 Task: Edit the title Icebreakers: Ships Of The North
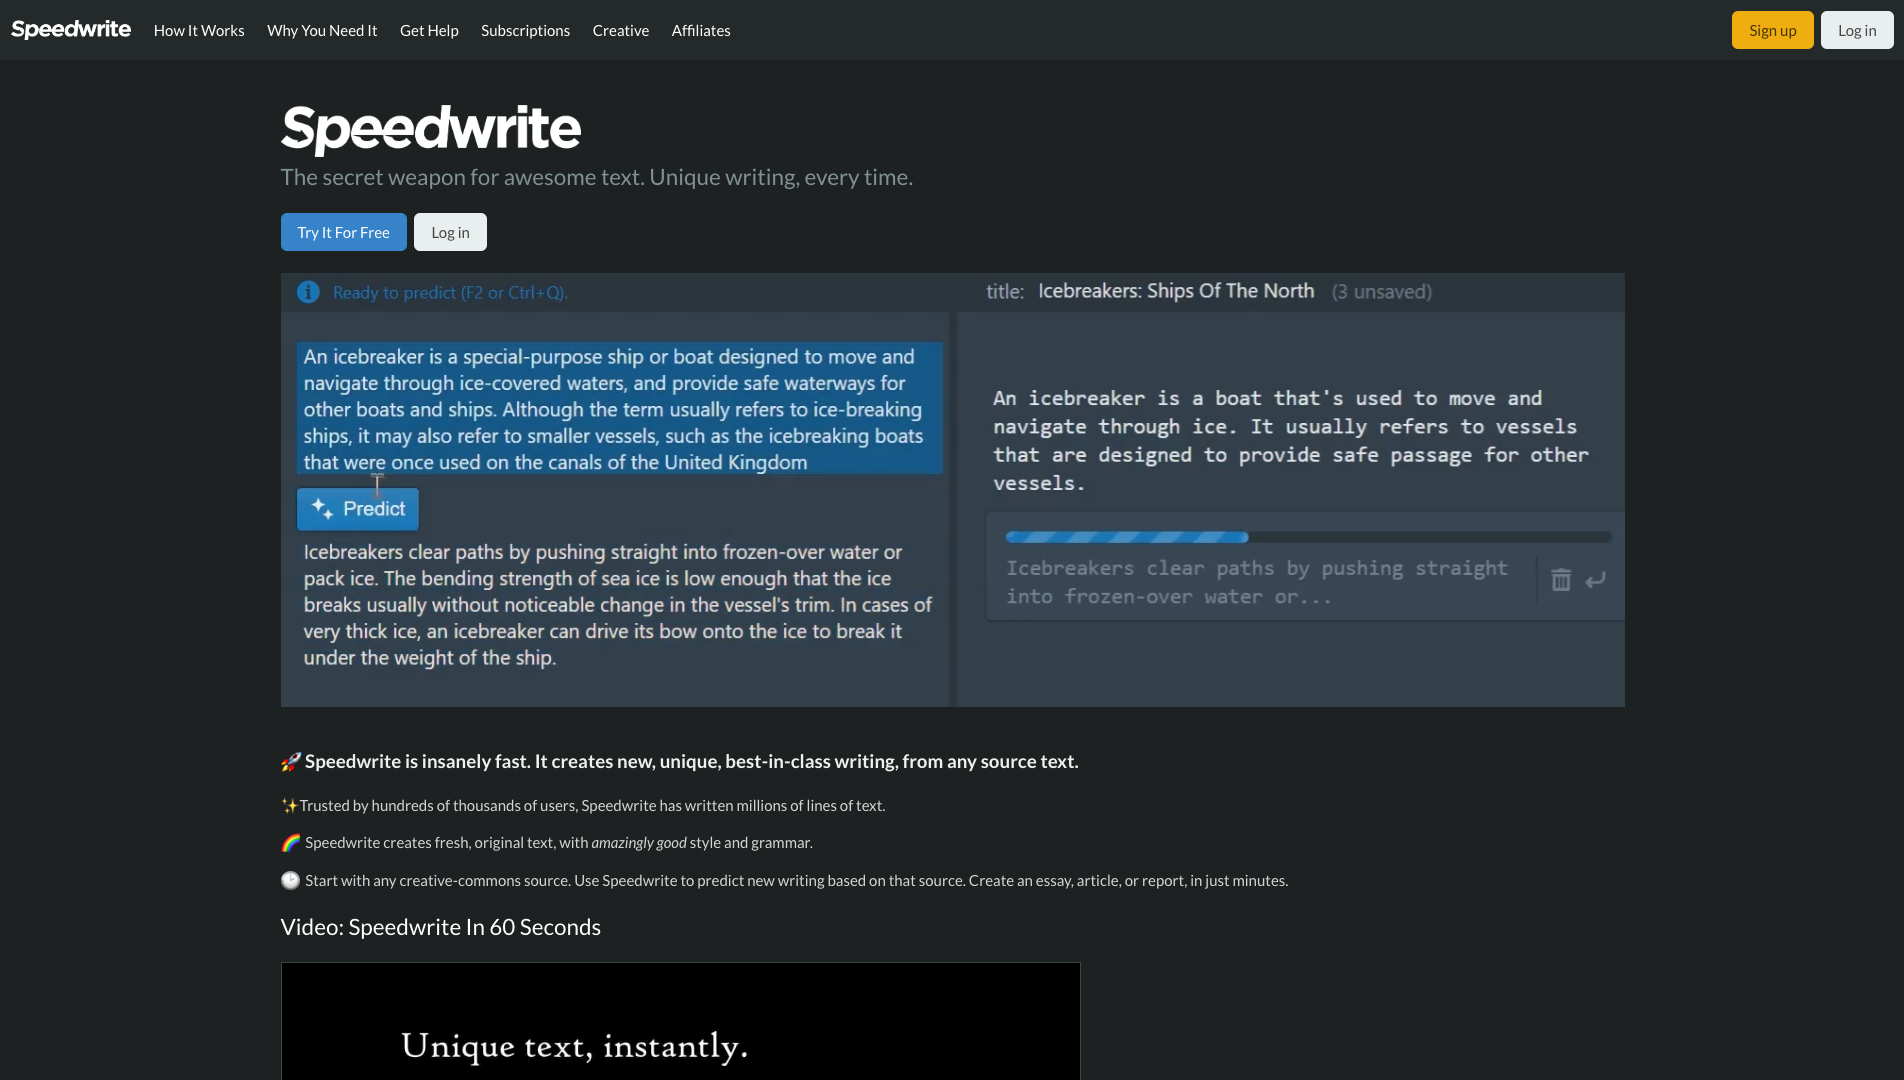1175,291
